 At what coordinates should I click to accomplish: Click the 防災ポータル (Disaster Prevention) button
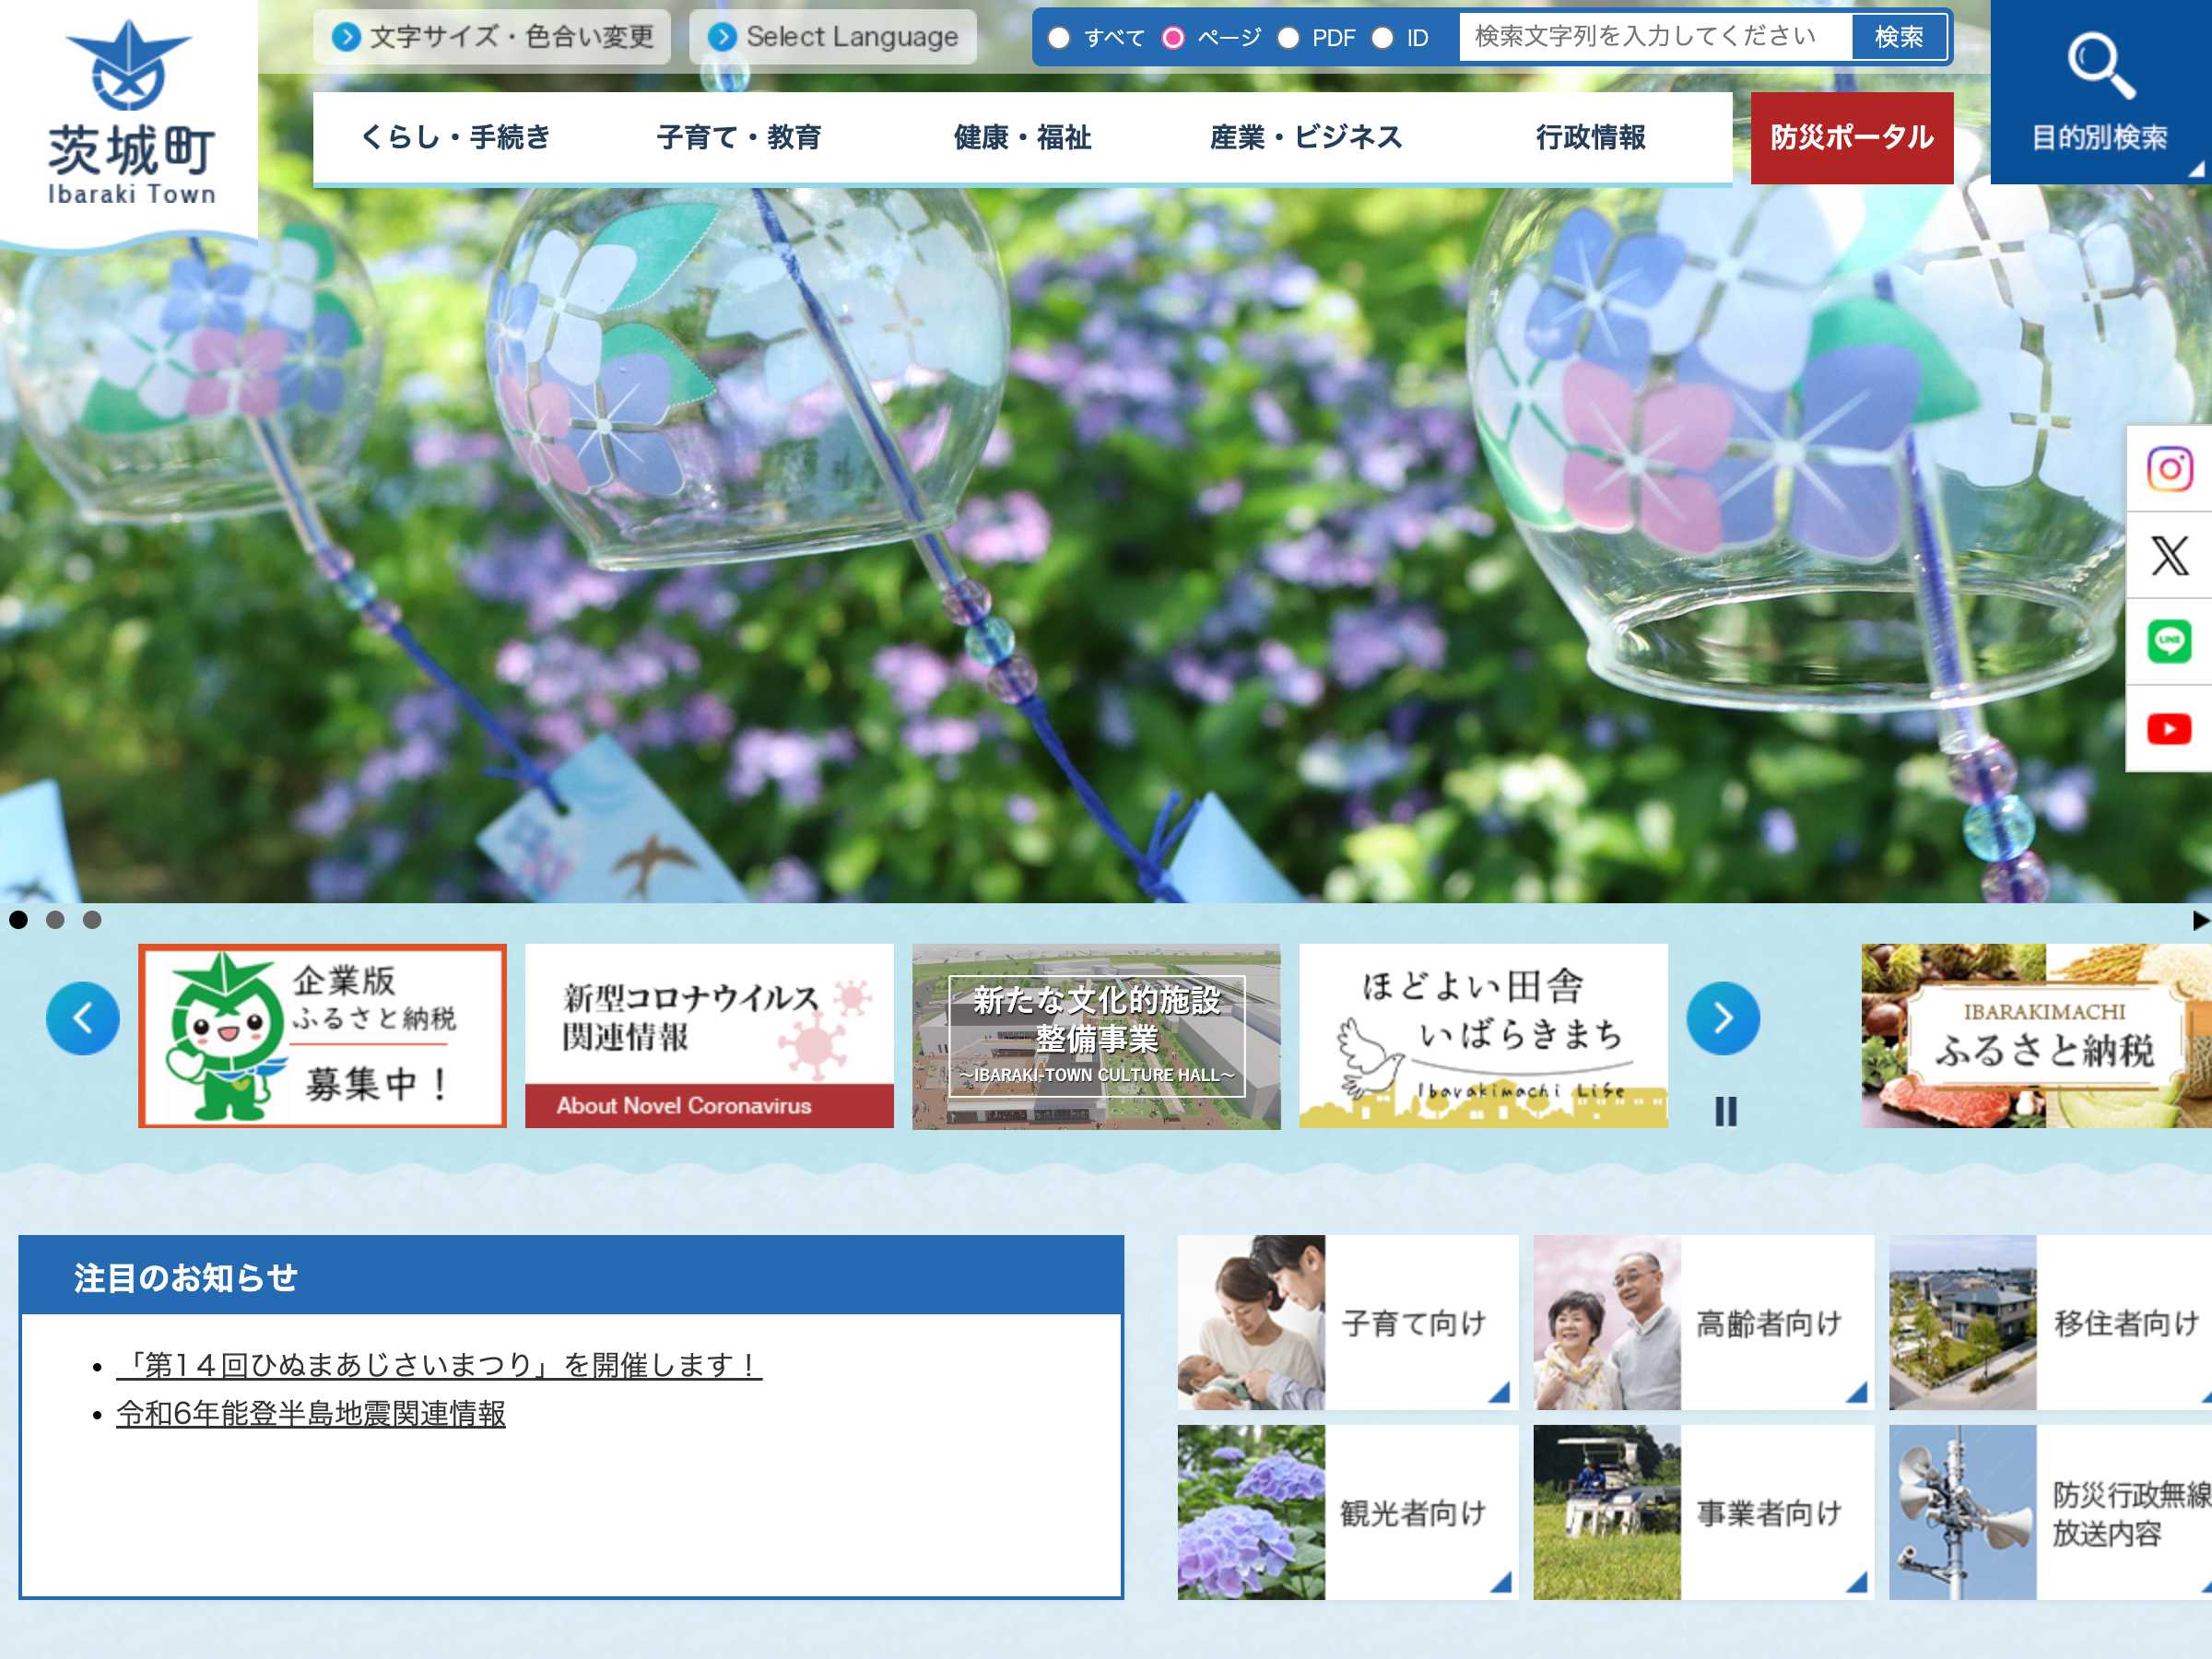(x=1852, y=137)
